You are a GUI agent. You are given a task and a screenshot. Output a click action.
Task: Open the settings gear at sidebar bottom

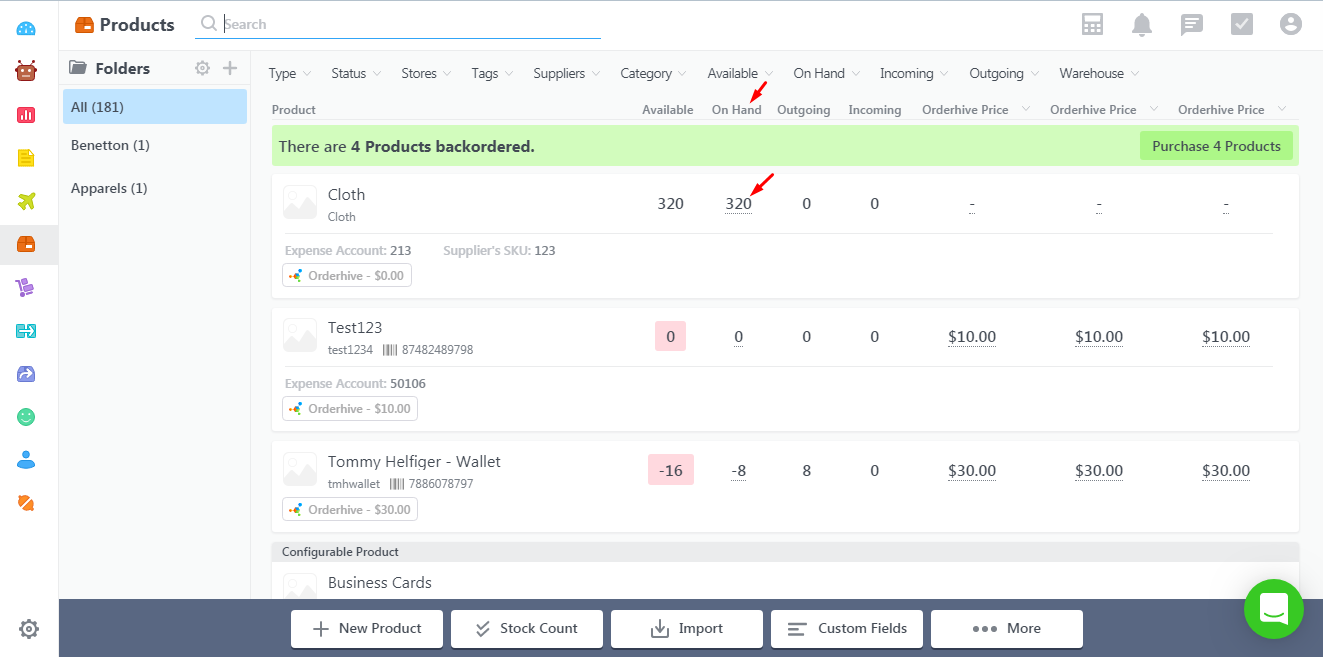(x=29, y=629)
